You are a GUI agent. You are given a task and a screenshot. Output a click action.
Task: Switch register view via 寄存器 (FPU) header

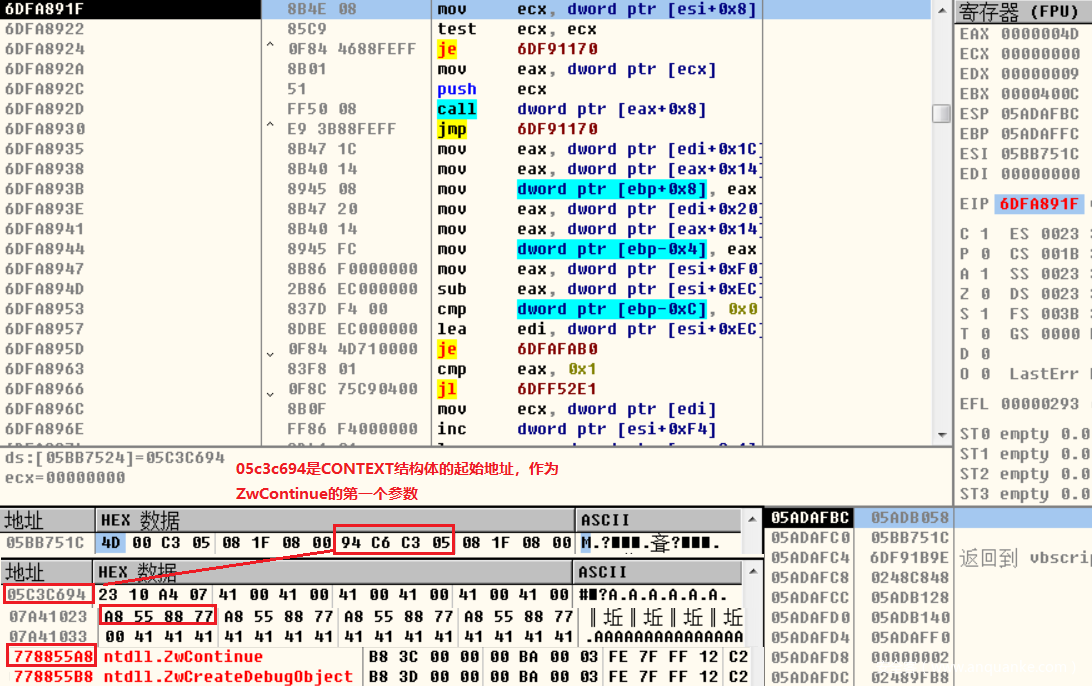1020,12
